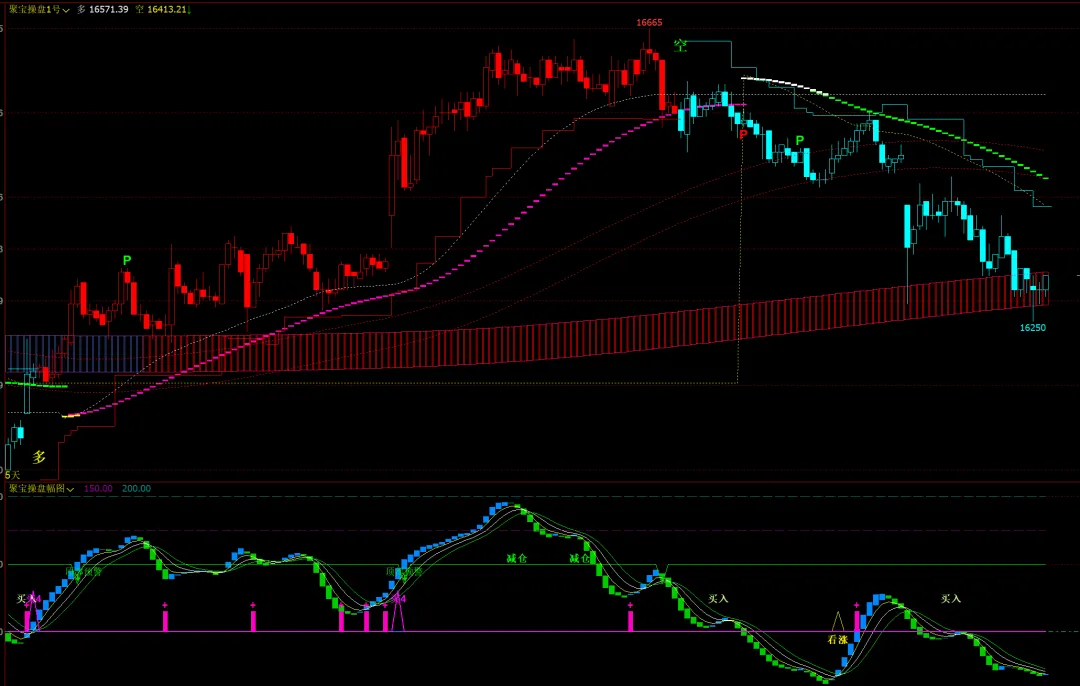The image size is (1080, 686).
Task: Select the tall red candlestick under 16665
Action: click(x=663, y=85)
